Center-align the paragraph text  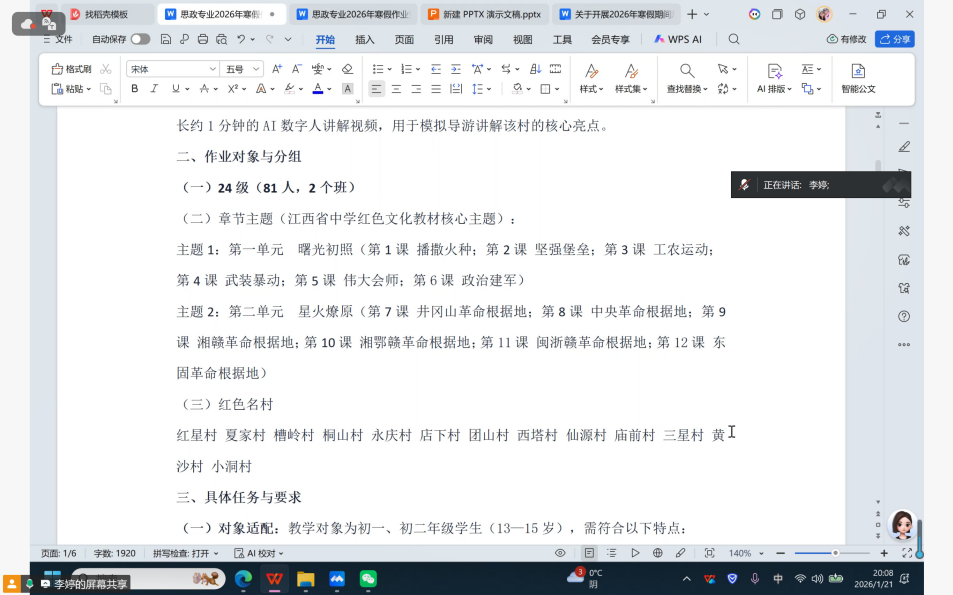pos(396,89)
